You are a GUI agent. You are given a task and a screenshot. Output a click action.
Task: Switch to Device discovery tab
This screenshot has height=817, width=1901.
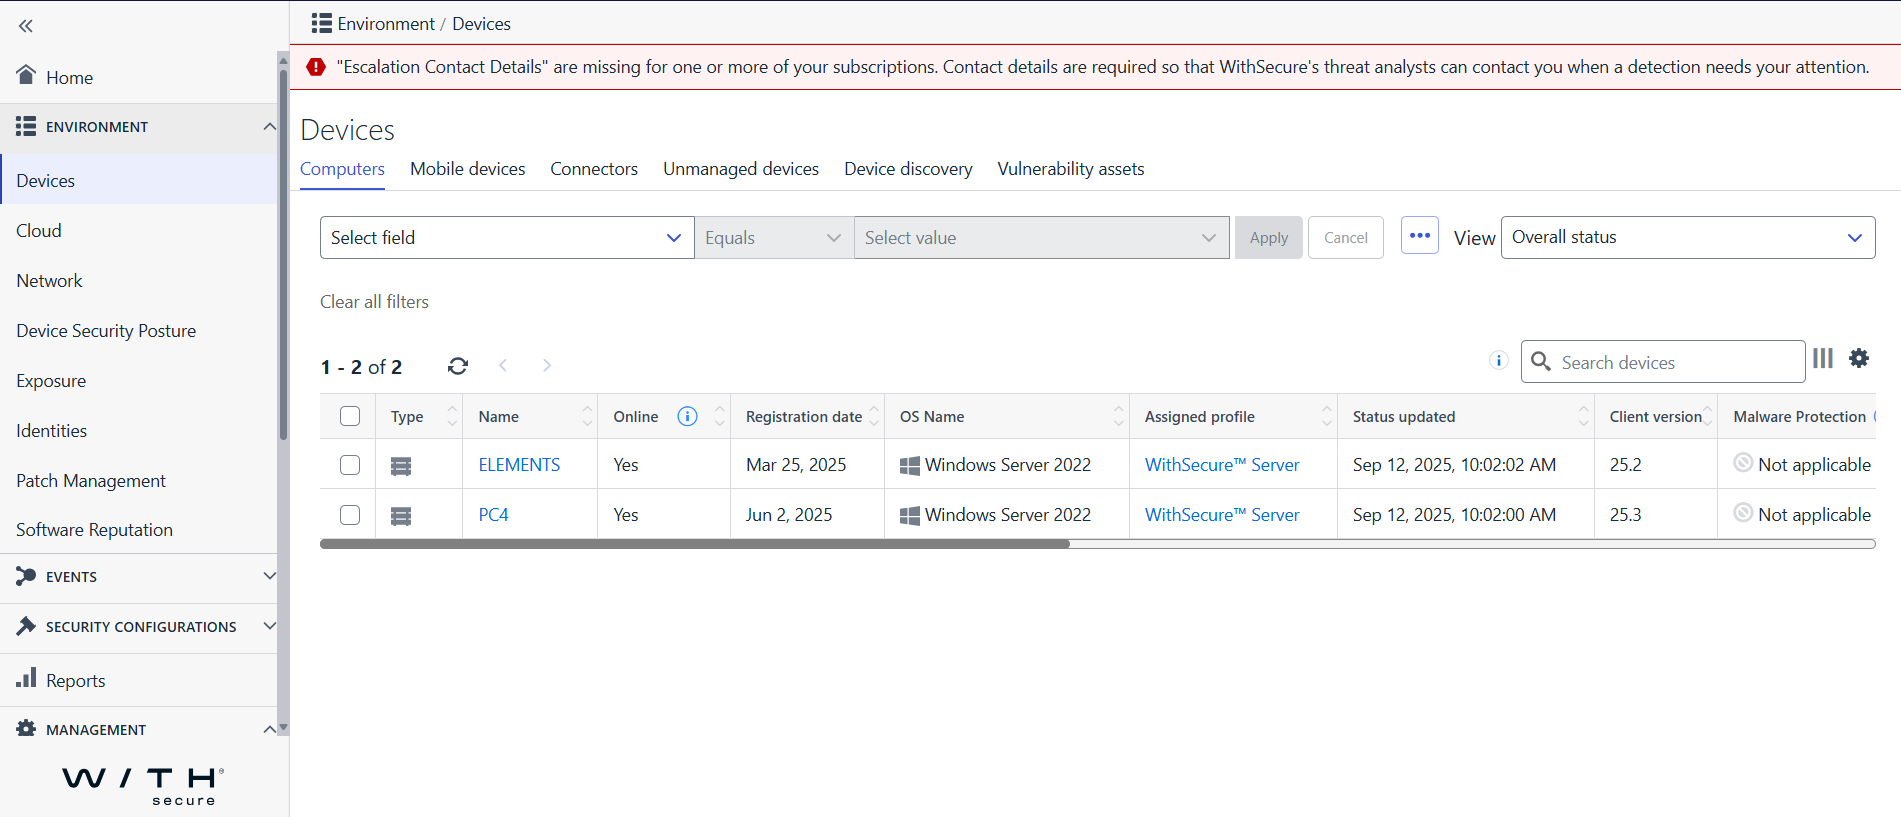(x=908, y=169)
